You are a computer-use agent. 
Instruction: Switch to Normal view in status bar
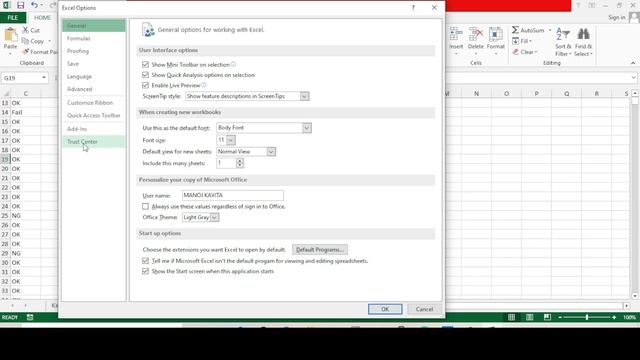[x=511, y=317]
